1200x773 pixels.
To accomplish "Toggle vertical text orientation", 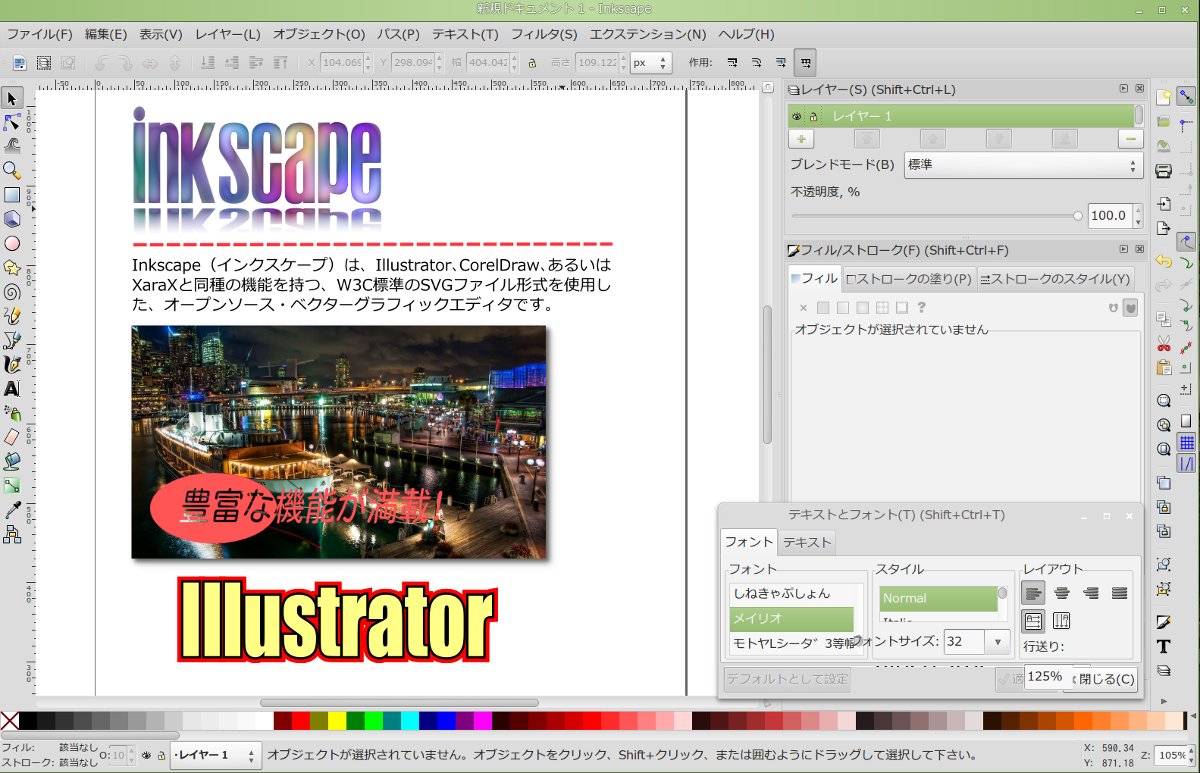I will point(1062,621).
